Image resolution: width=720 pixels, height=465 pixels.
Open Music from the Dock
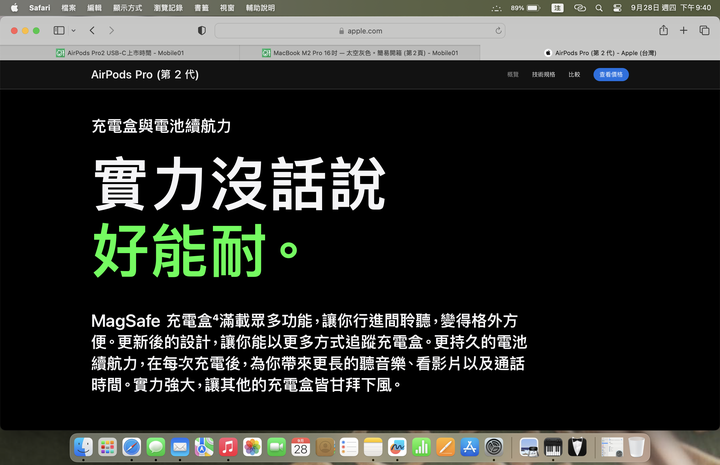click(228, 447)
